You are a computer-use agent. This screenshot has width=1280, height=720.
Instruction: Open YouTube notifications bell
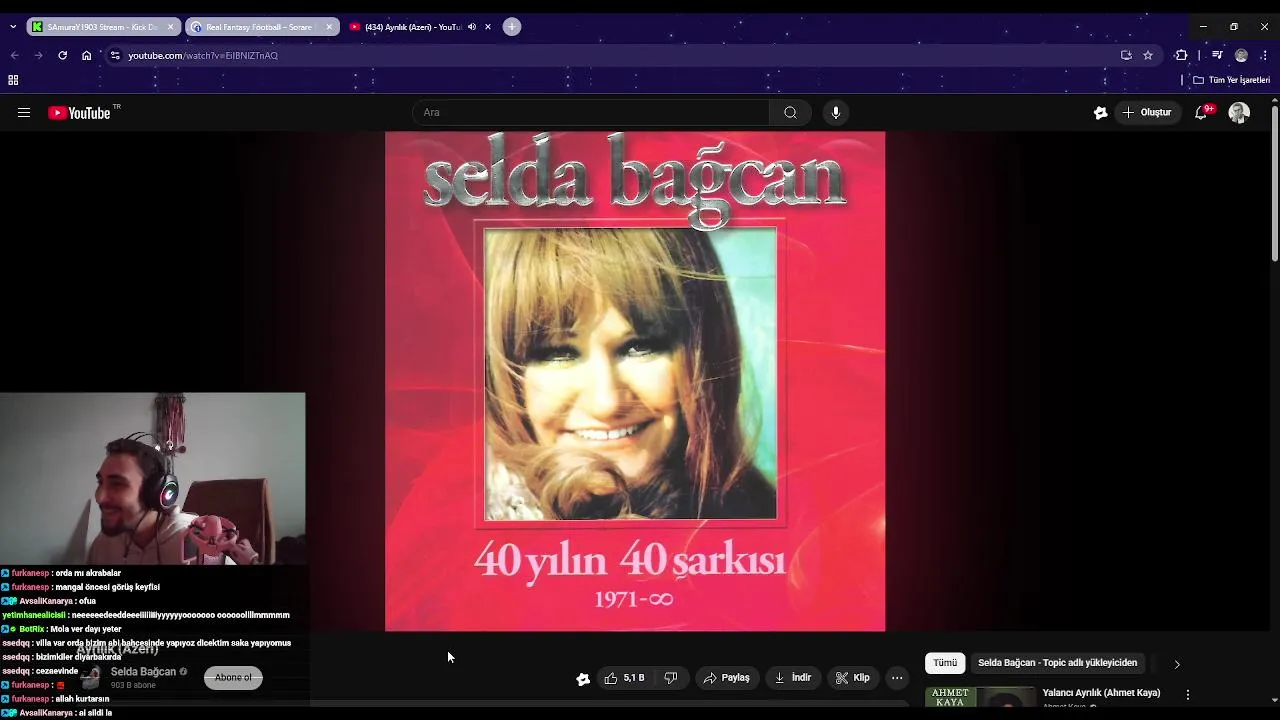pos(1201,113)
